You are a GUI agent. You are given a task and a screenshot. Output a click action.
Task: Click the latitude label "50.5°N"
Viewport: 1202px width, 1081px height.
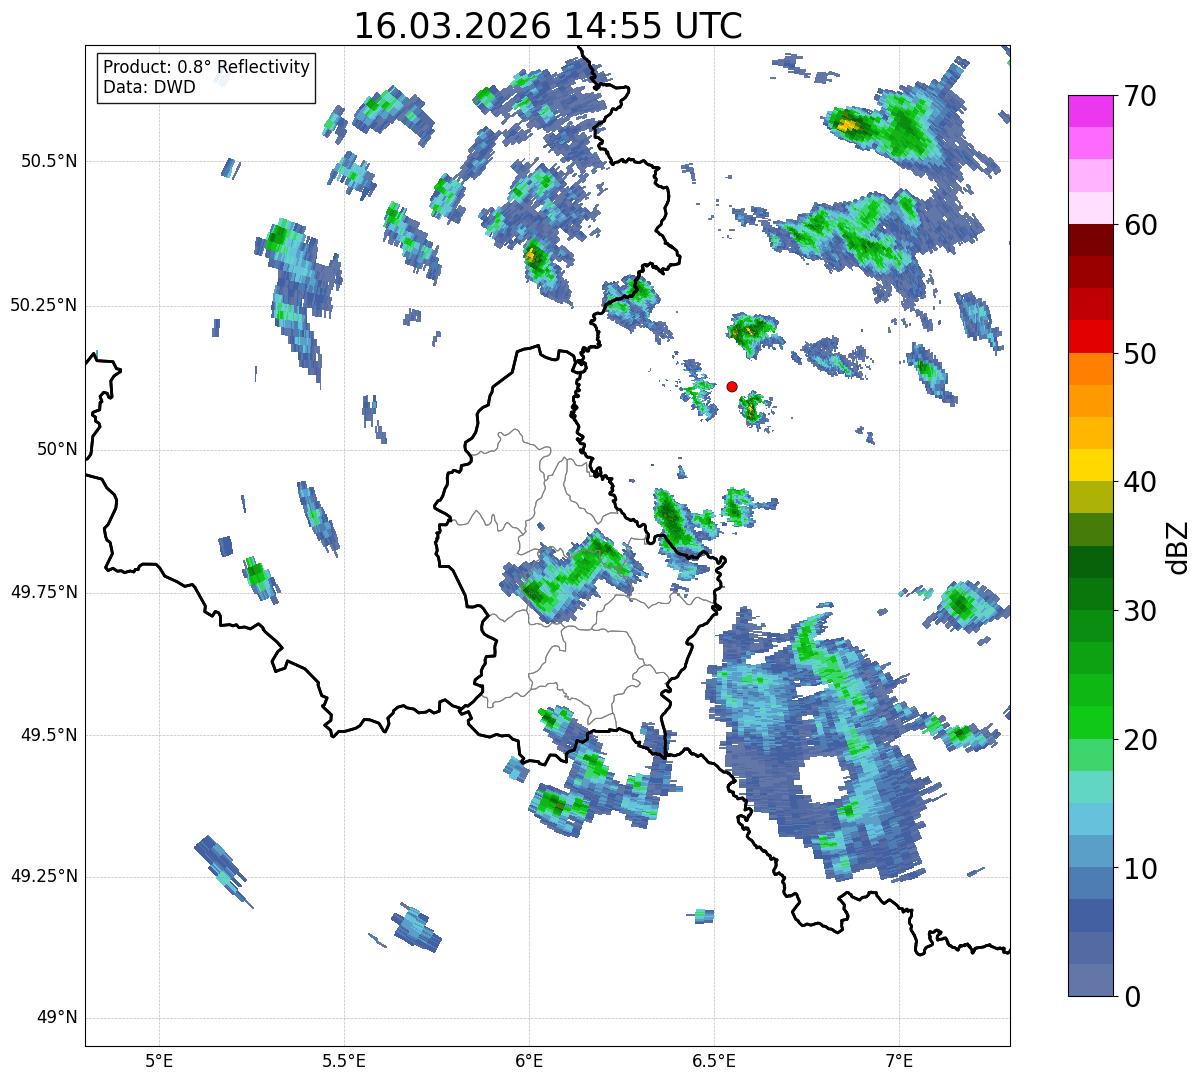click(49, 161)
